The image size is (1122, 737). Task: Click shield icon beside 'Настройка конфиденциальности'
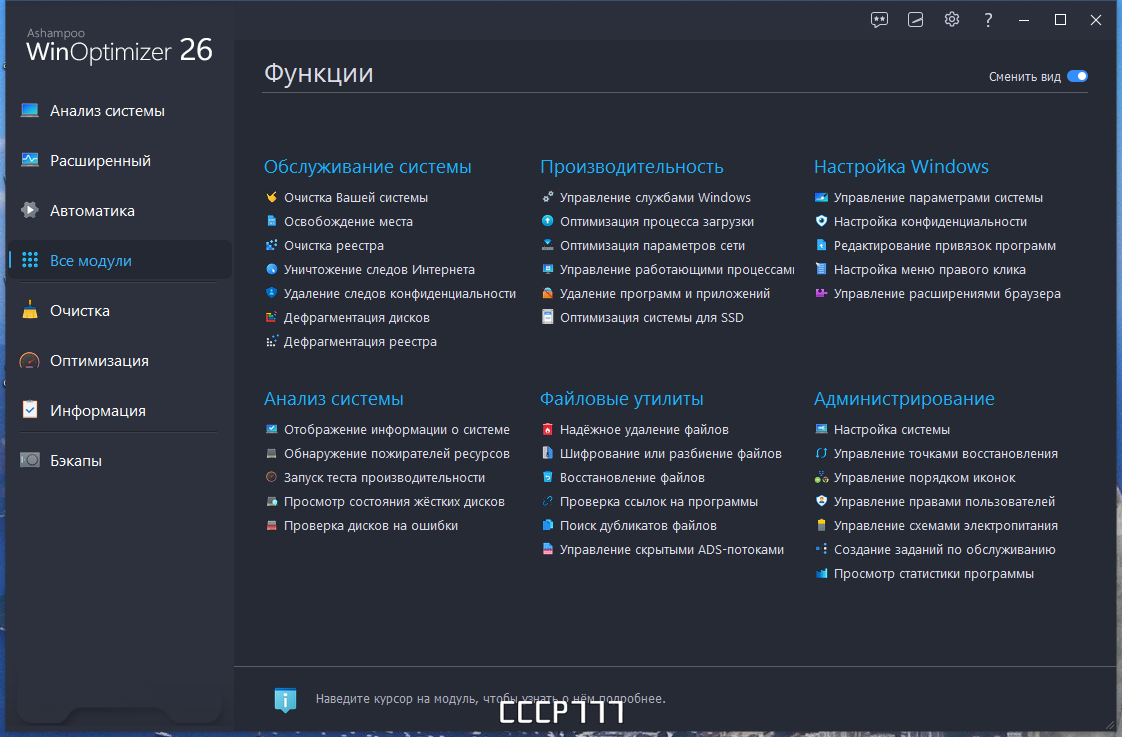821,222
